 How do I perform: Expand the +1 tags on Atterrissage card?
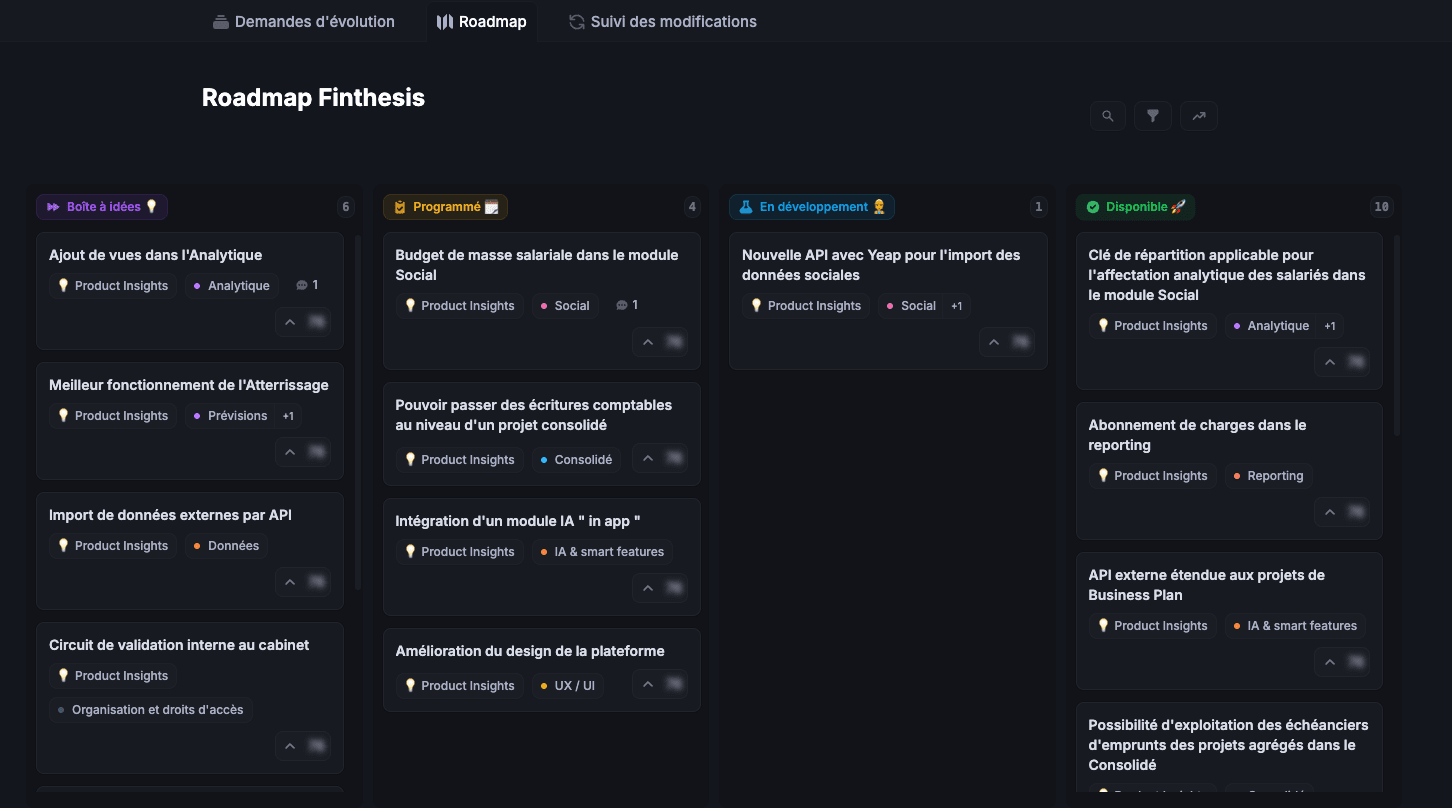pos(288,416)
